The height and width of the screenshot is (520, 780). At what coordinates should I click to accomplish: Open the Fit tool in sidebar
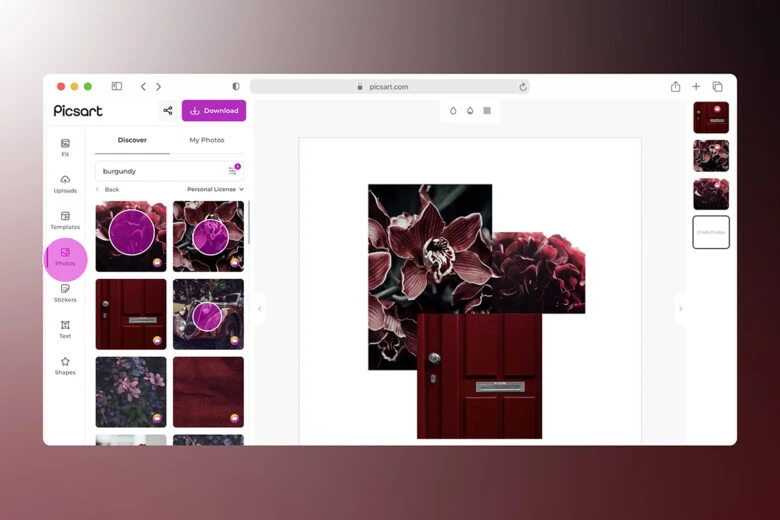[65, 147]
